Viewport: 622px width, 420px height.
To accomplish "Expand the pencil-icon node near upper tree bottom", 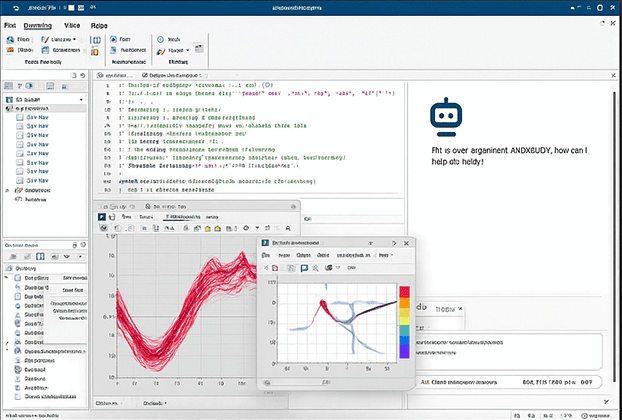I will pyautogui.click(x=7, y=191).
